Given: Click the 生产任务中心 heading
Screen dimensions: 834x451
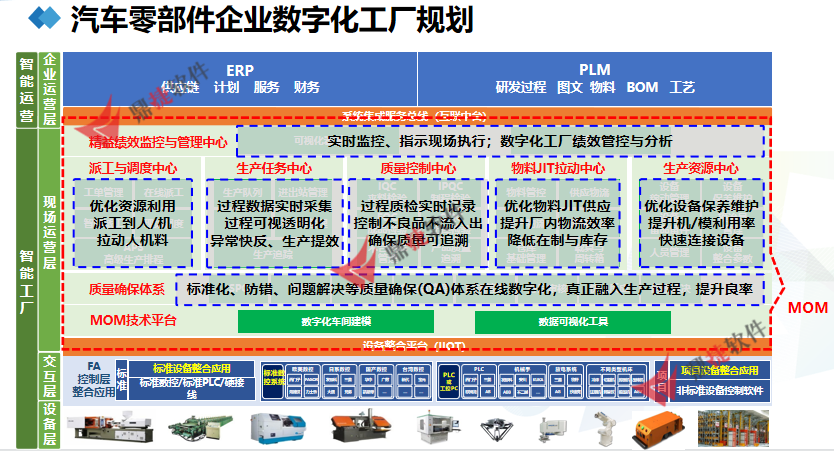Looking at the screenshot, I should pyautogui.click(x=273, y=168).
